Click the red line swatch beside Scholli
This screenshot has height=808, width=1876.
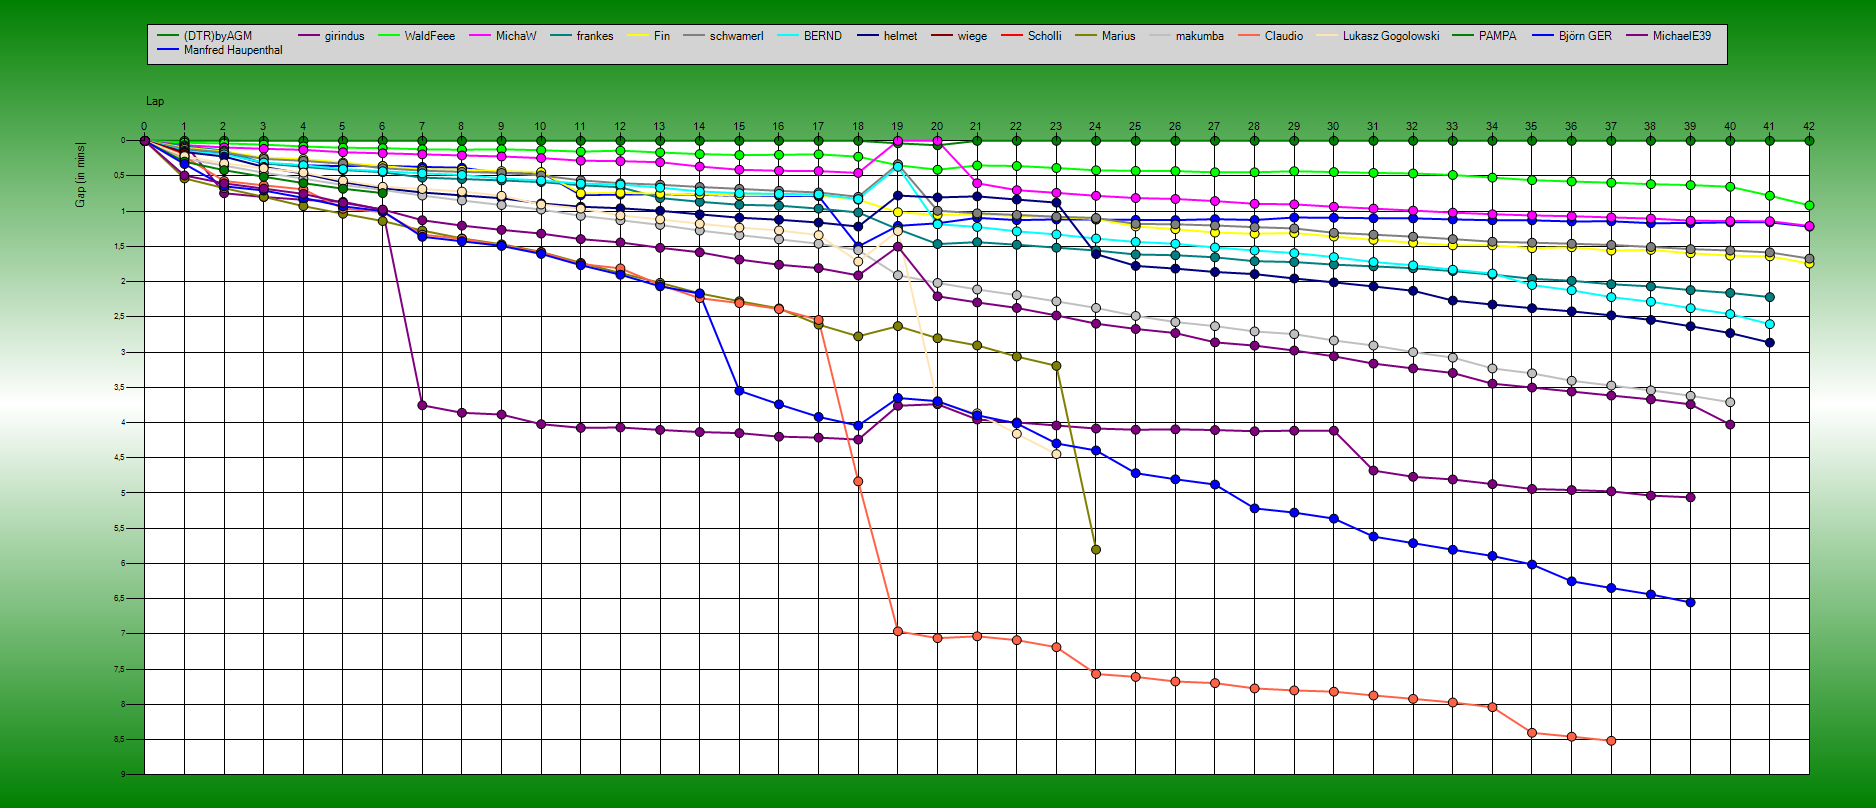[x=1012, y=36]
